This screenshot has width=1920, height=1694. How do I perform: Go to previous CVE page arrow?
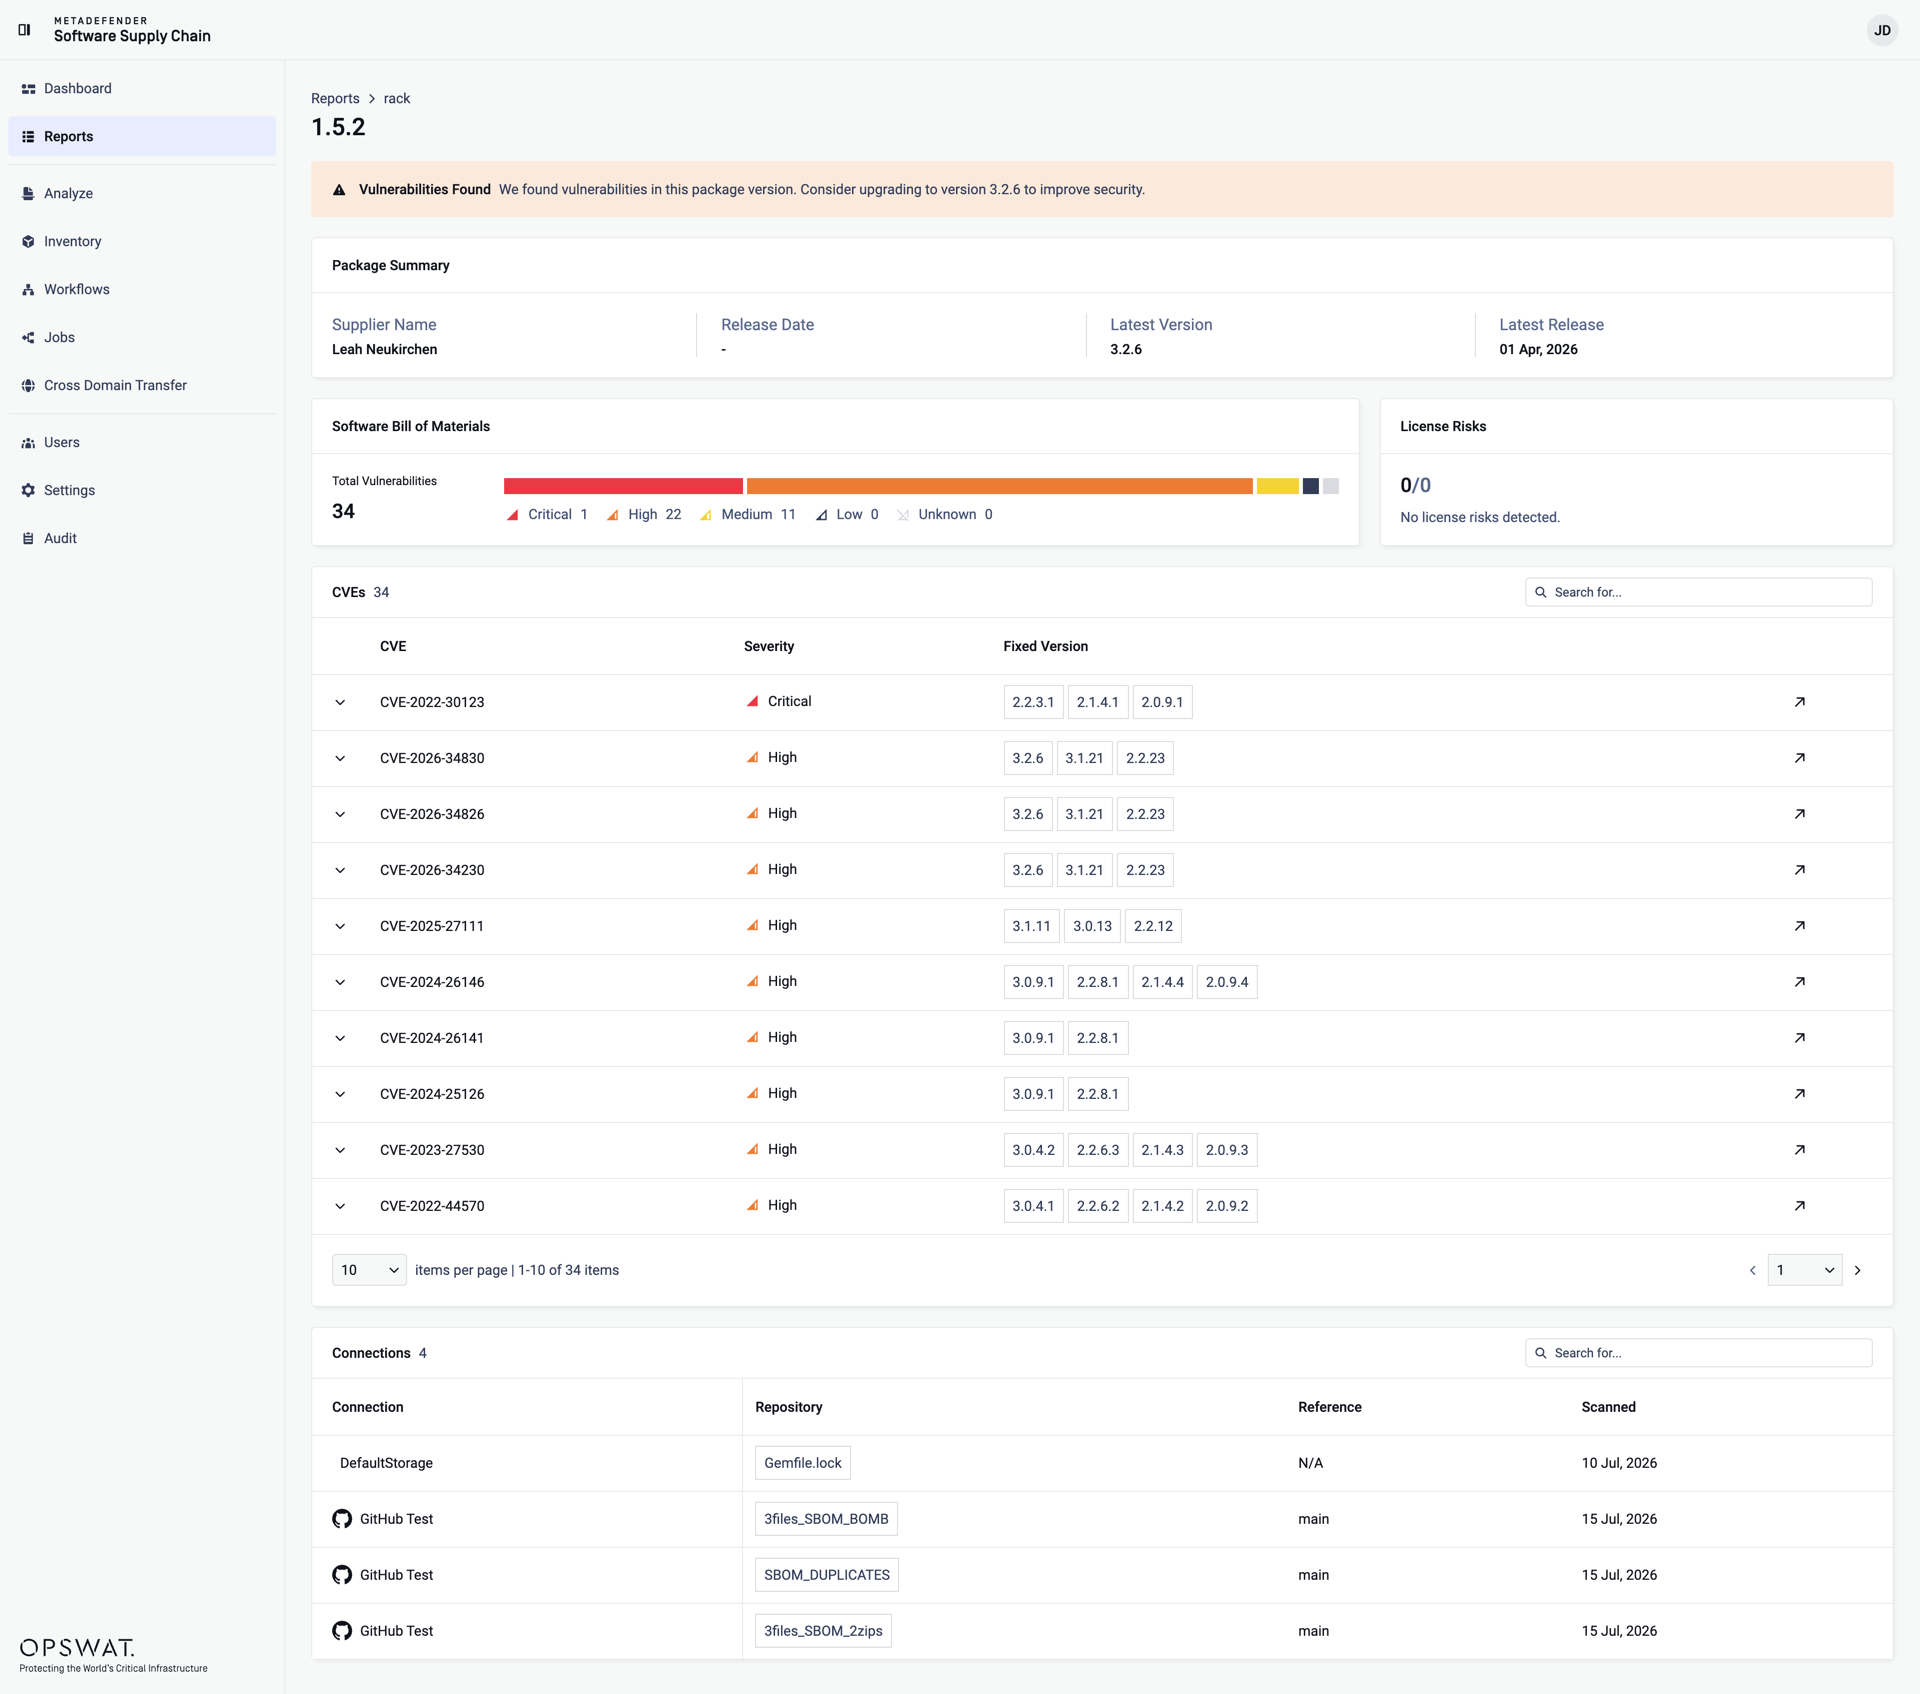pos(1752,1270)
